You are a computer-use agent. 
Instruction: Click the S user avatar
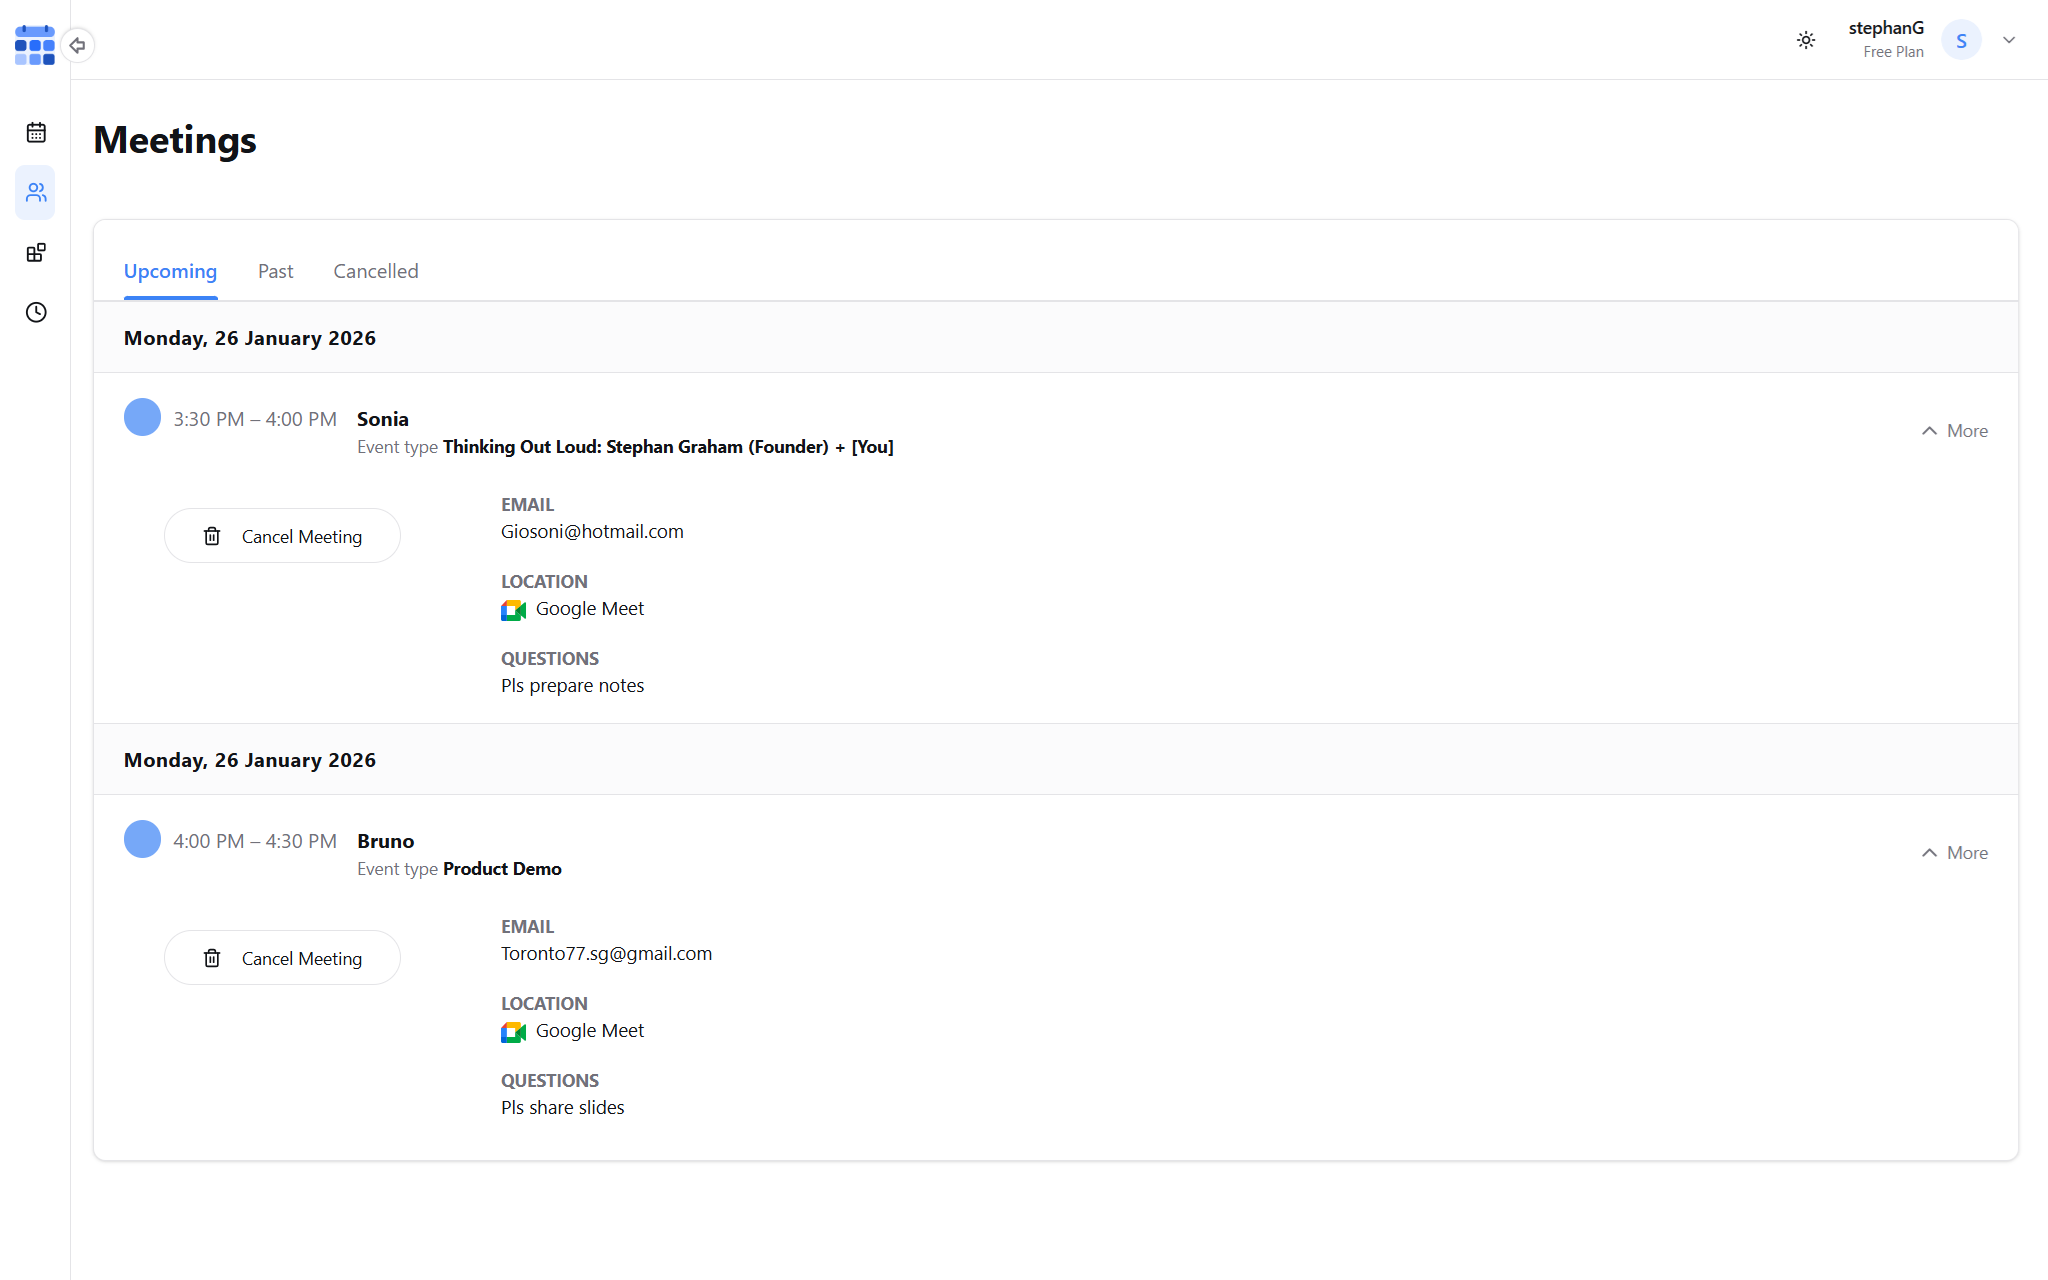[x=1960, y=40]
